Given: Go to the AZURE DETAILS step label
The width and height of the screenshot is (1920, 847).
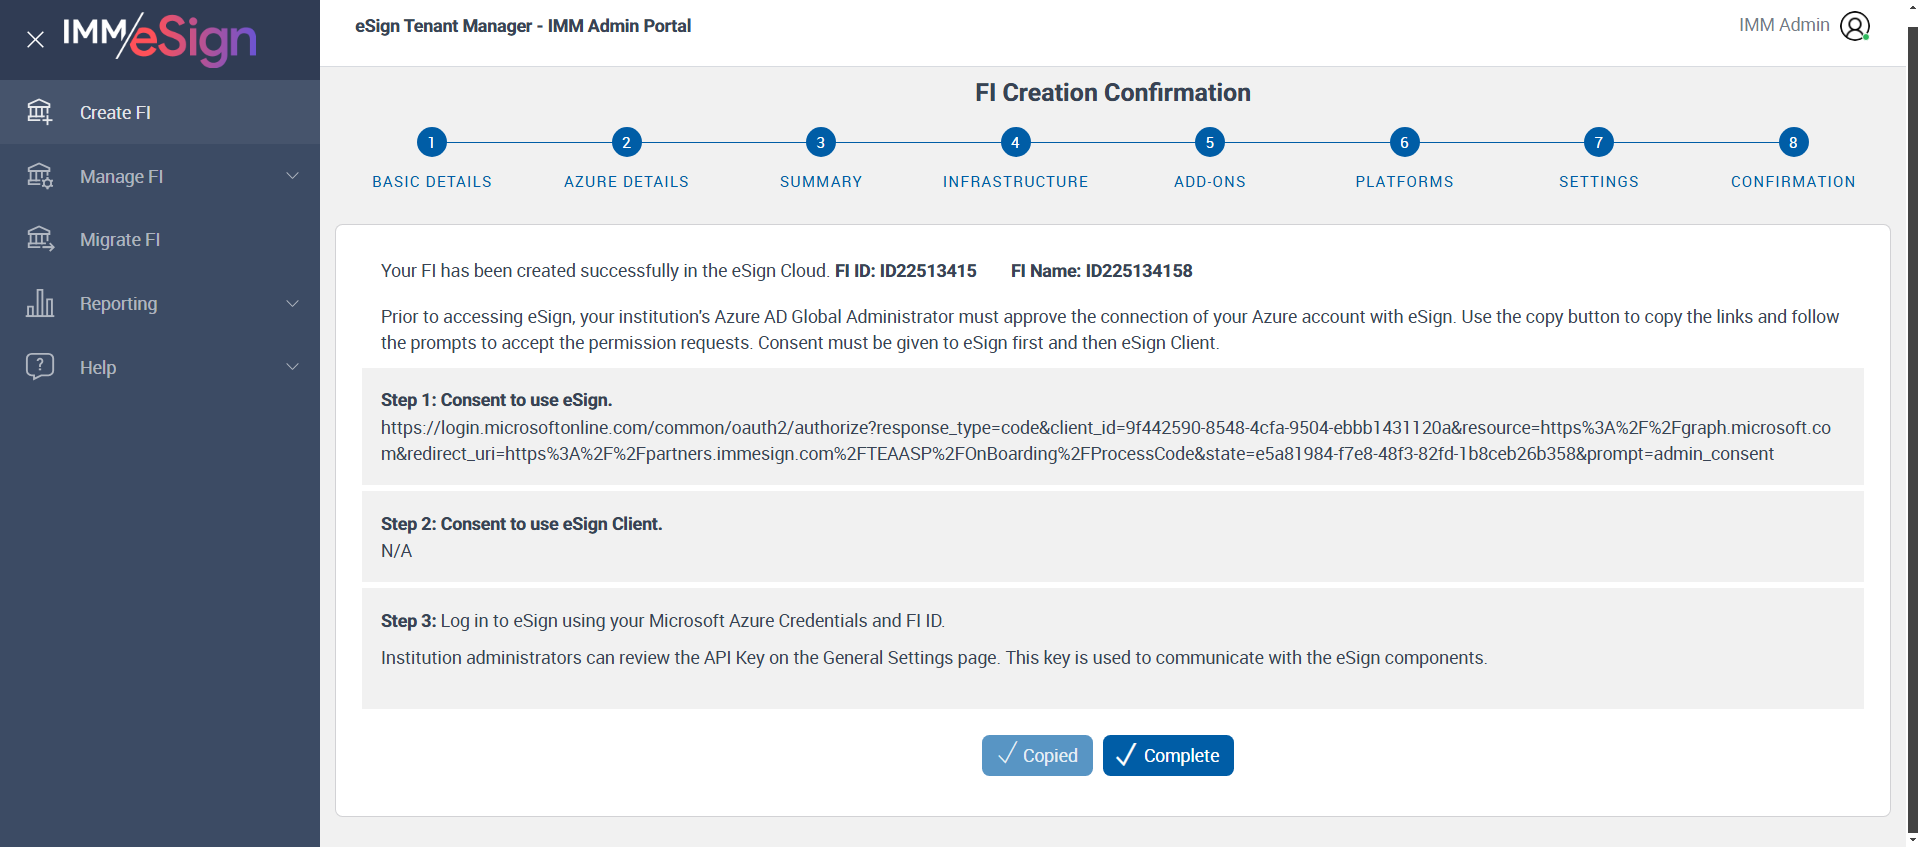Looking at the screenshot, I should click(626, 182).
